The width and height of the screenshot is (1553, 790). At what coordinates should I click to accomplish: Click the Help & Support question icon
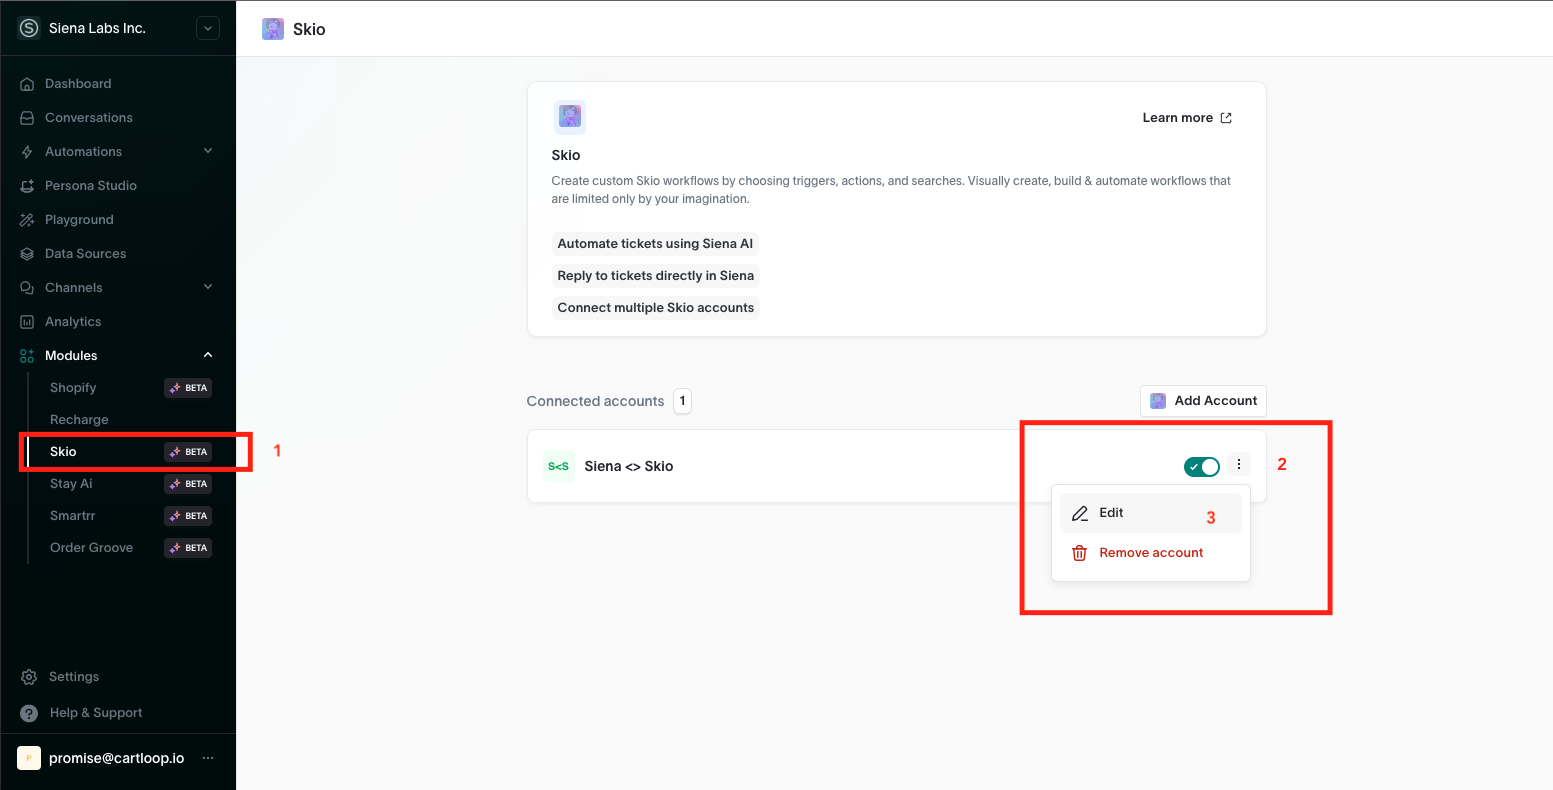click(29, 713)
